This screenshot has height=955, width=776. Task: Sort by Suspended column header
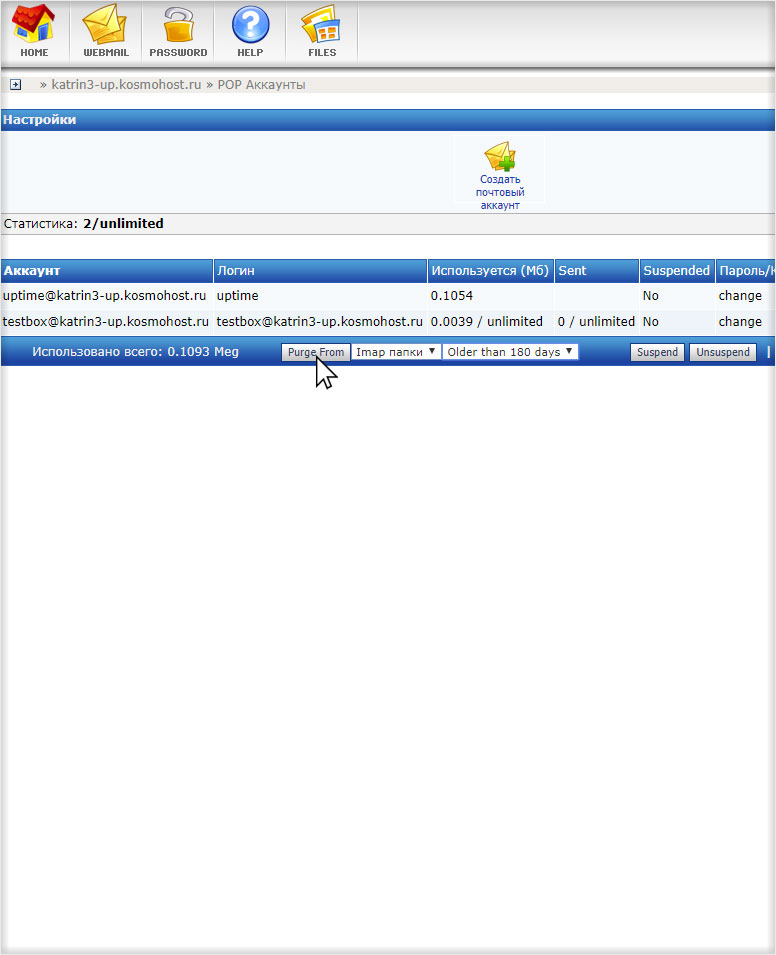click(676, 271)
